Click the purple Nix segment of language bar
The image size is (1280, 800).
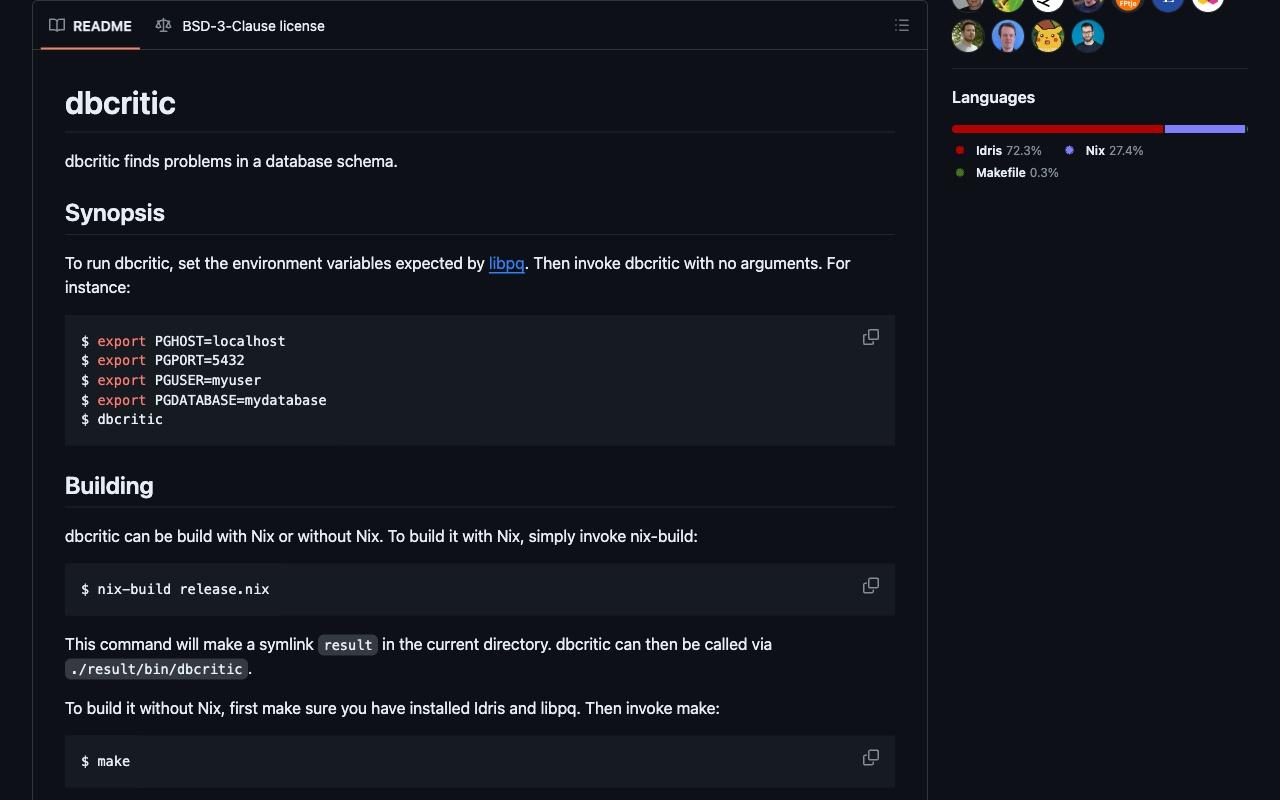click(x=1205, y=129)
